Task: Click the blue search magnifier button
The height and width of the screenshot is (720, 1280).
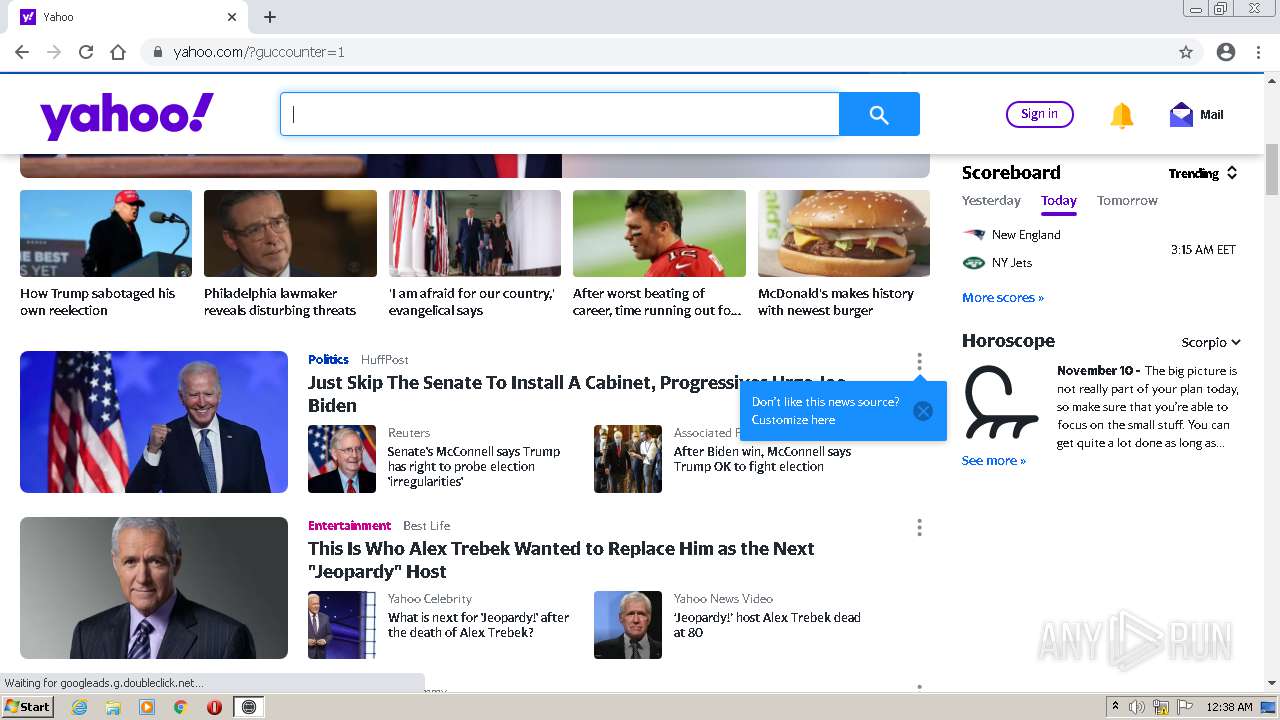Action: (x=879, y=114)
